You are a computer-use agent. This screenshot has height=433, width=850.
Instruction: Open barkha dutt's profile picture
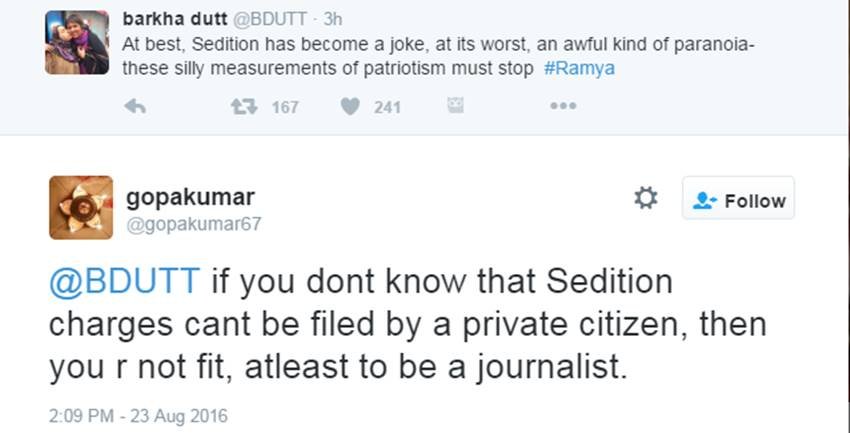click(77, 43)
